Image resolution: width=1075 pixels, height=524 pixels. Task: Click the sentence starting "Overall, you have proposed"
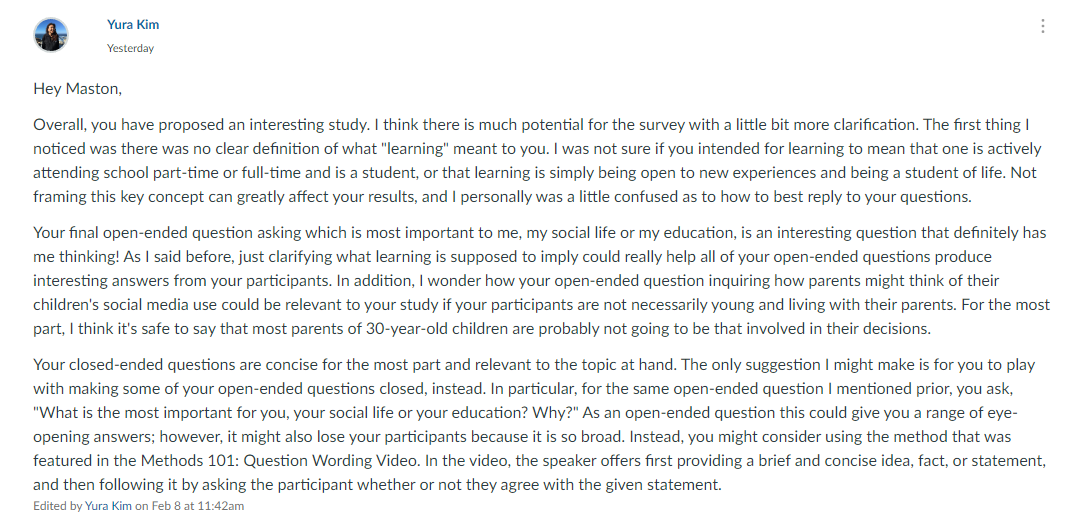[x=202, y=125]
